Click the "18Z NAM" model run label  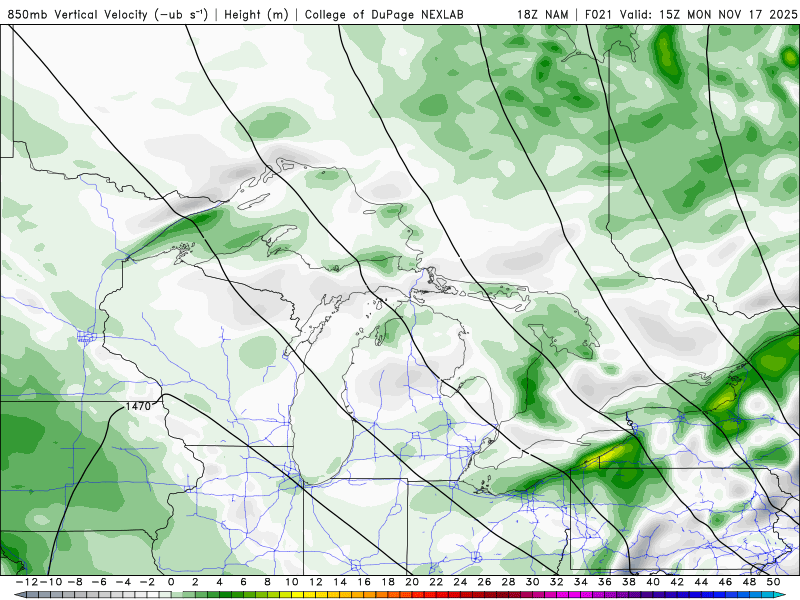pos(542,14)
